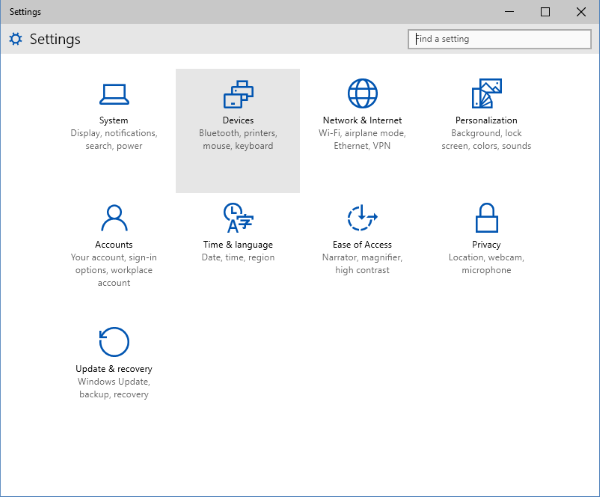Click the 'Devices' label
The image size is (600, 497).
(238, 121)
